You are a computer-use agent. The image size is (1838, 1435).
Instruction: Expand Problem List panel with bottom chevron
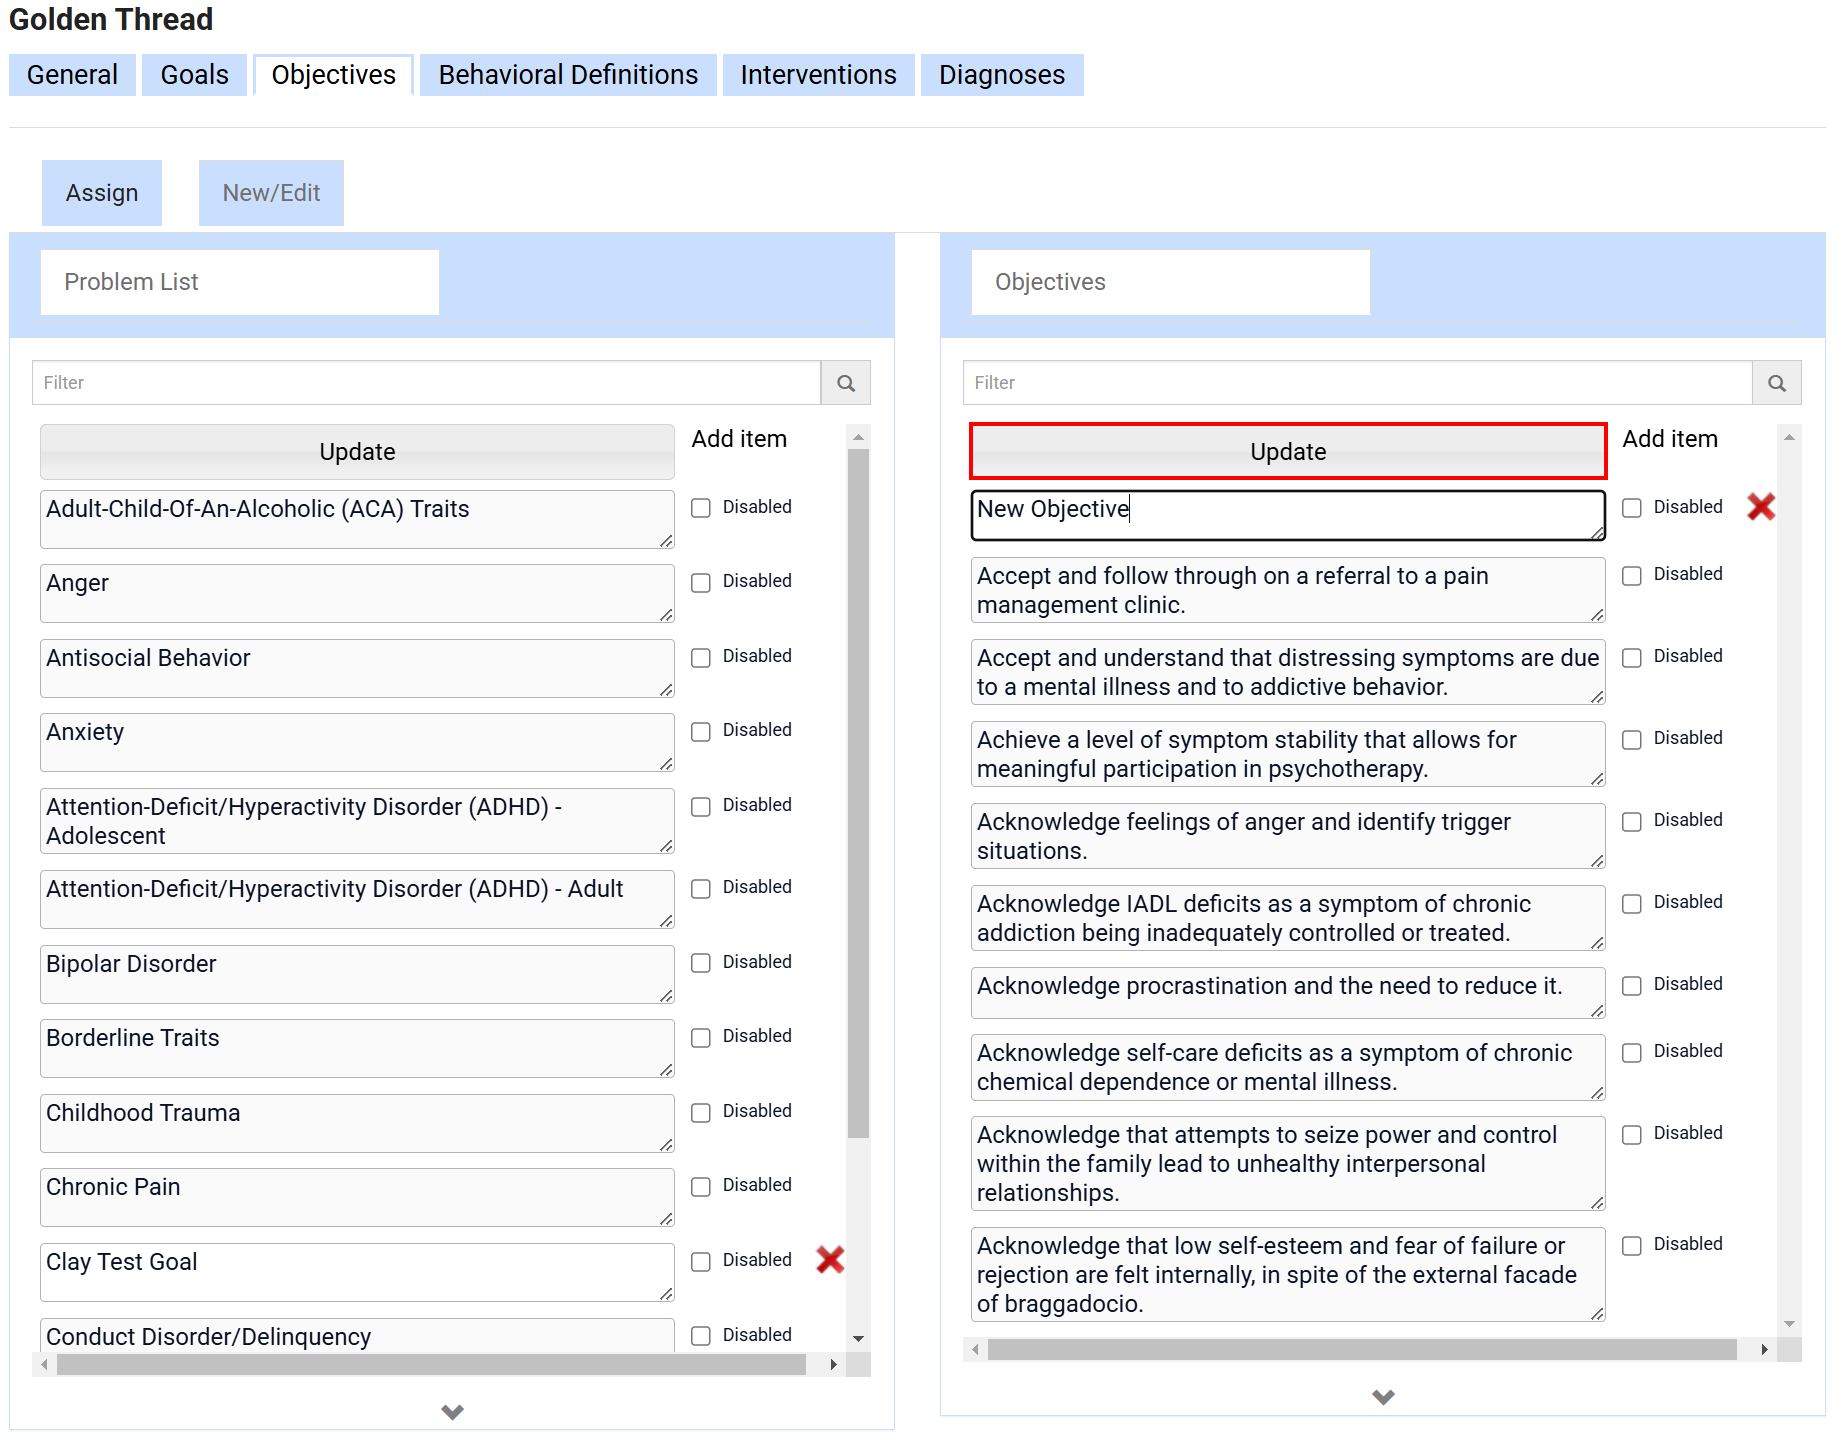tap(452, 1412)
